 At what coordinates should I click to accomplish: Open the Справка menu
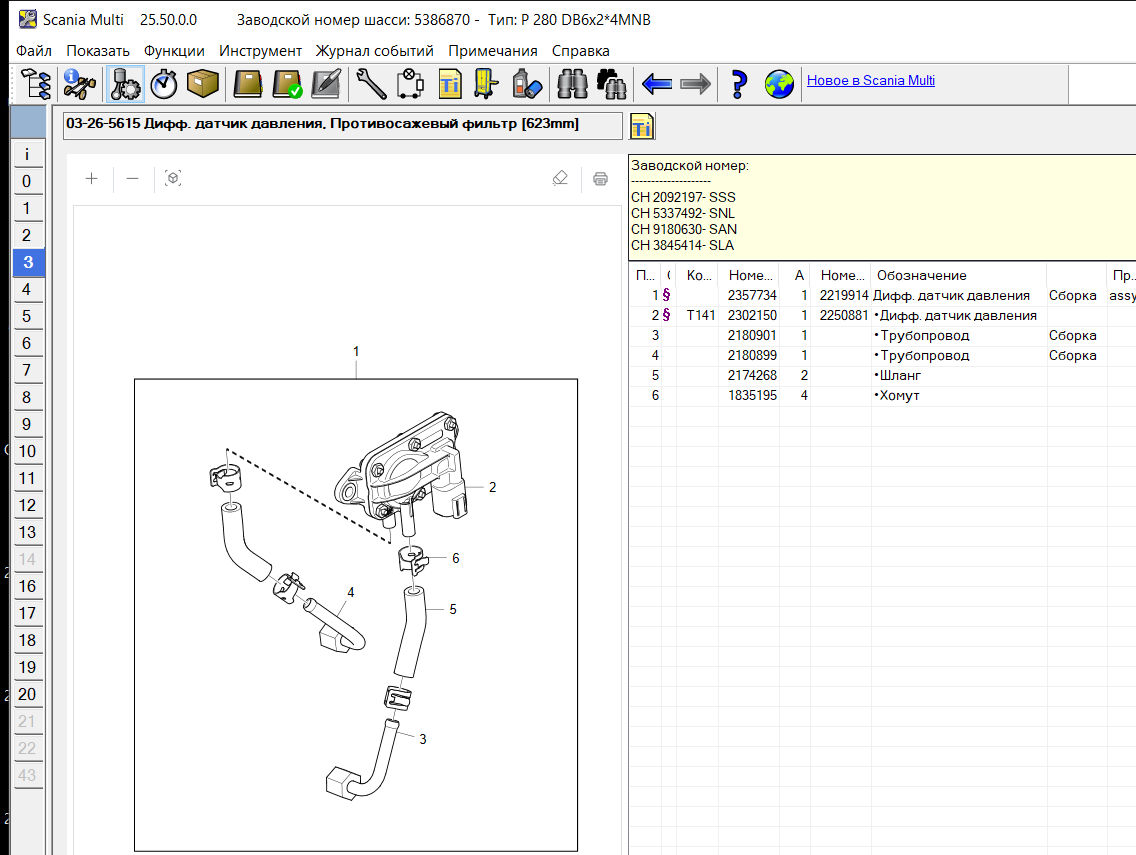tap(580, 51)
